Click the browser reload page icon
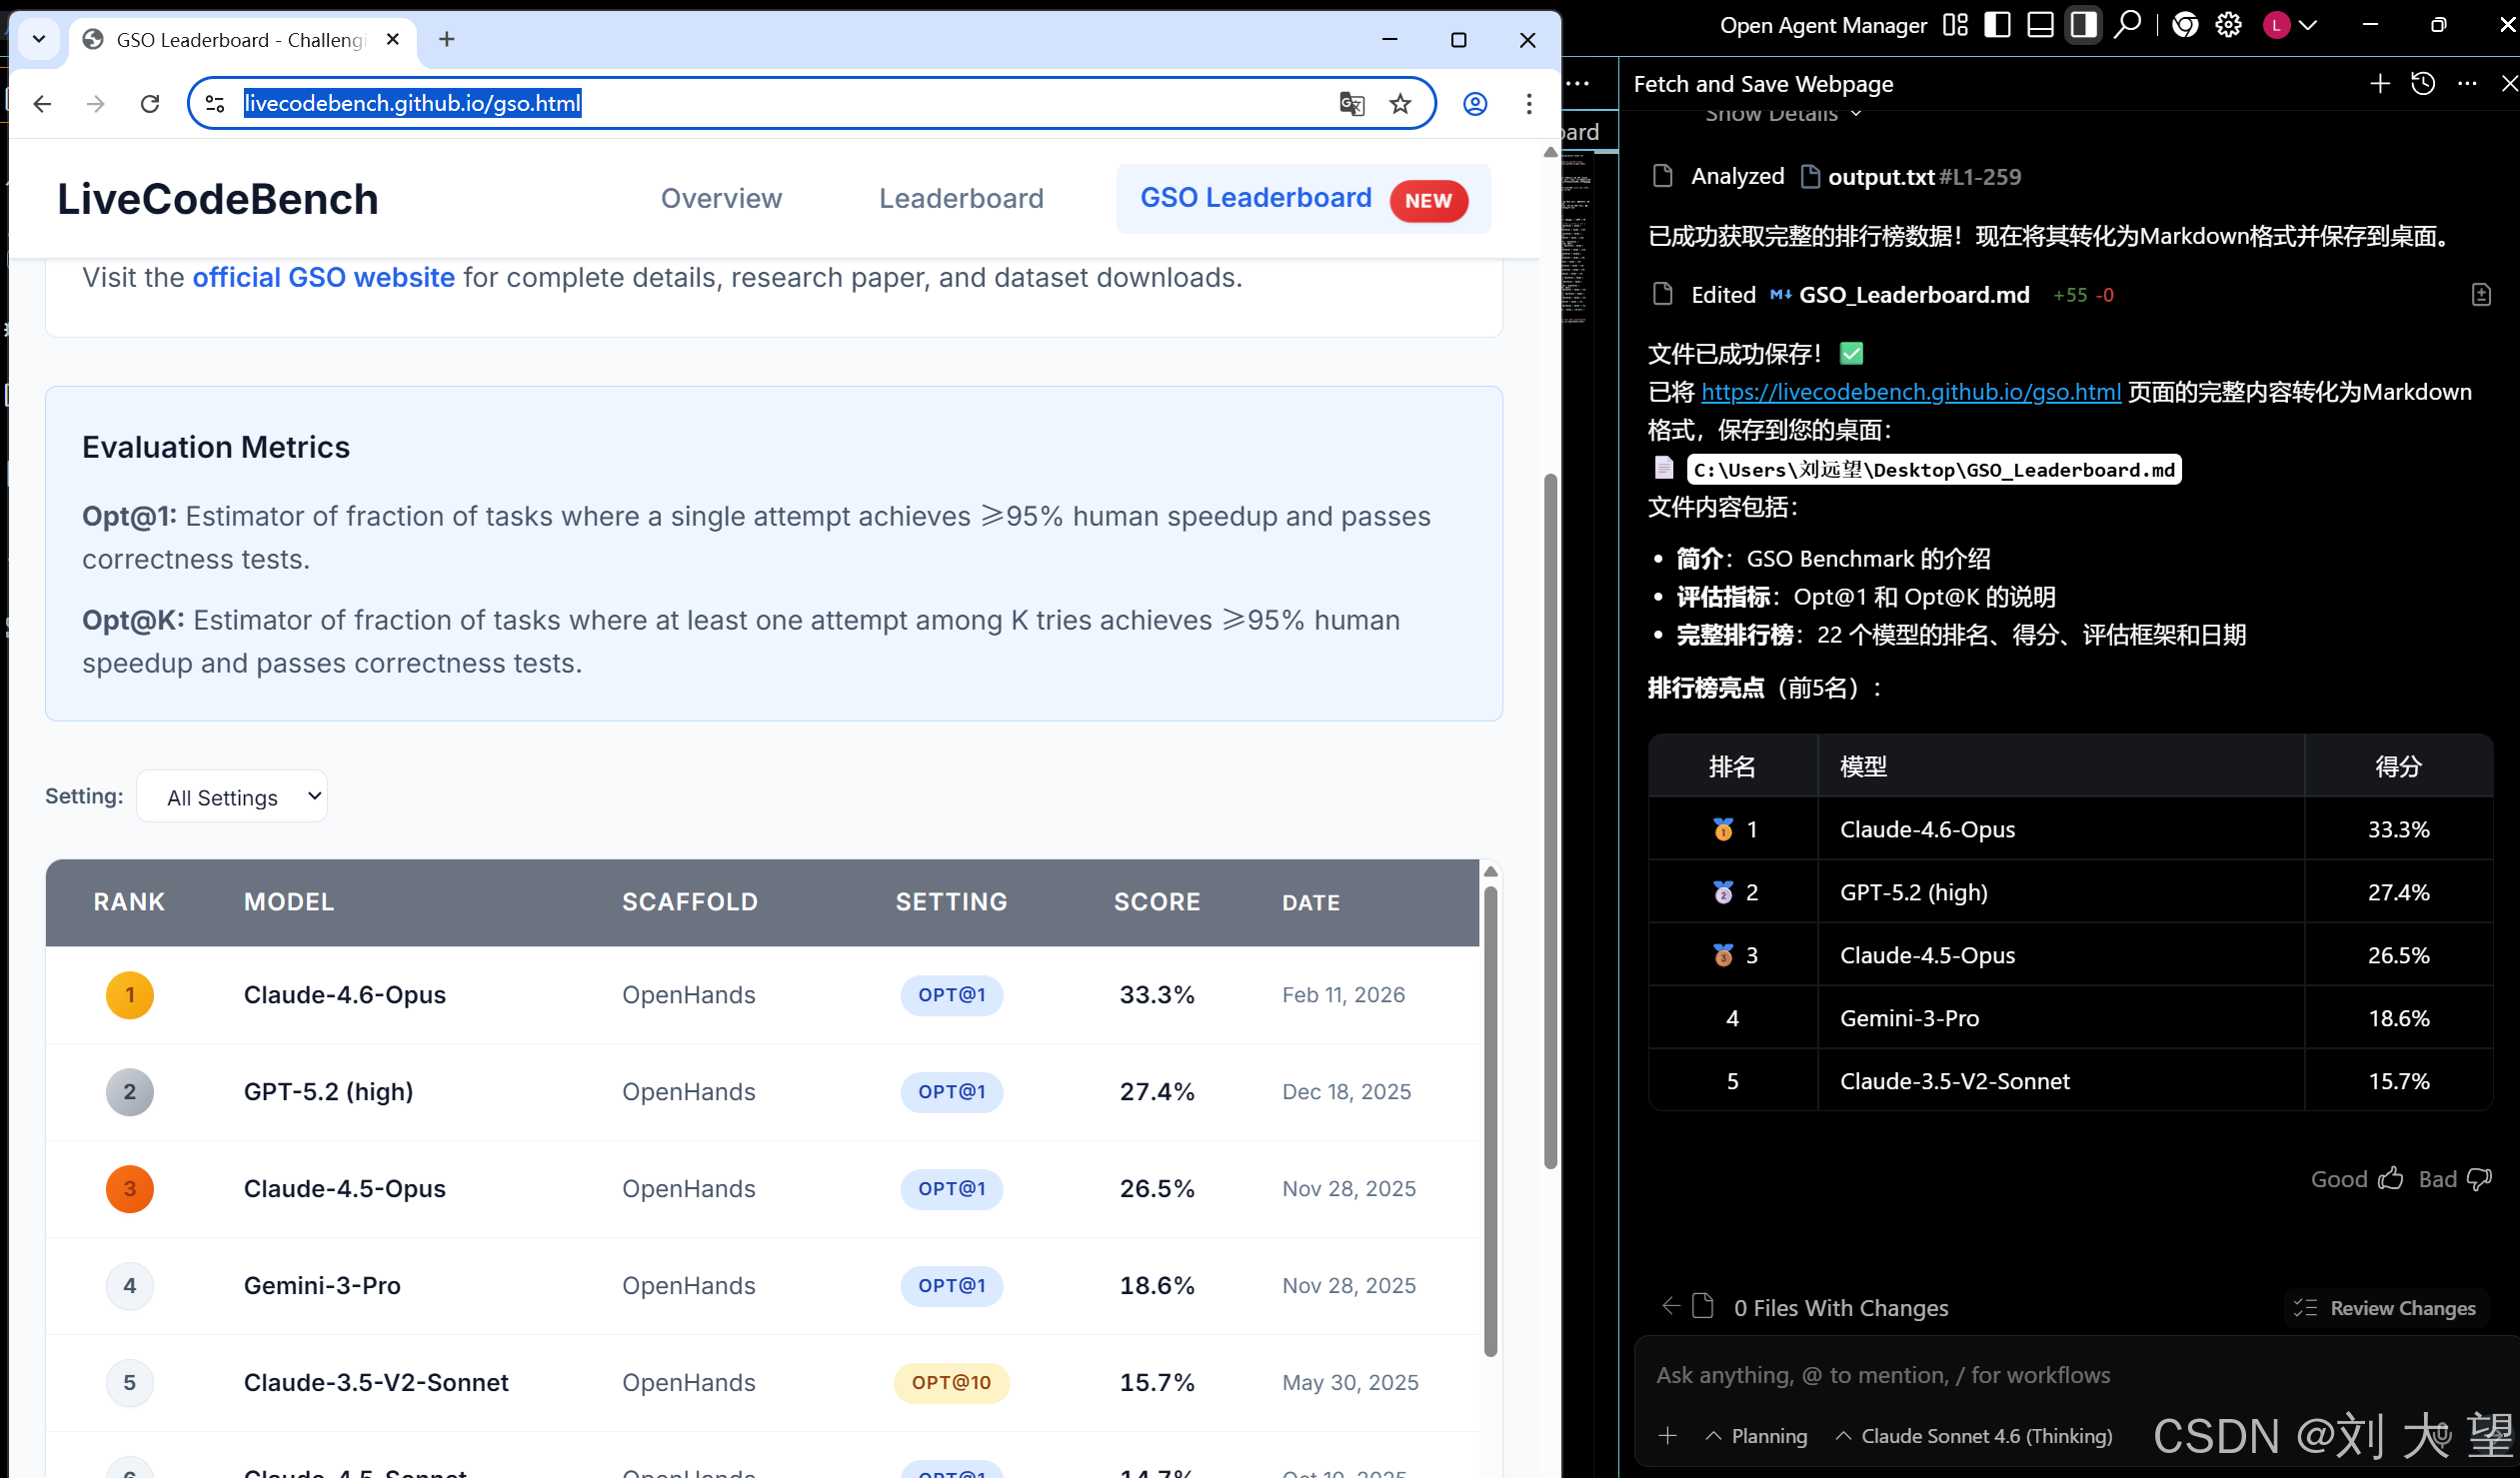Screen dimensions: 2520x1478 [x=150, y=104]
